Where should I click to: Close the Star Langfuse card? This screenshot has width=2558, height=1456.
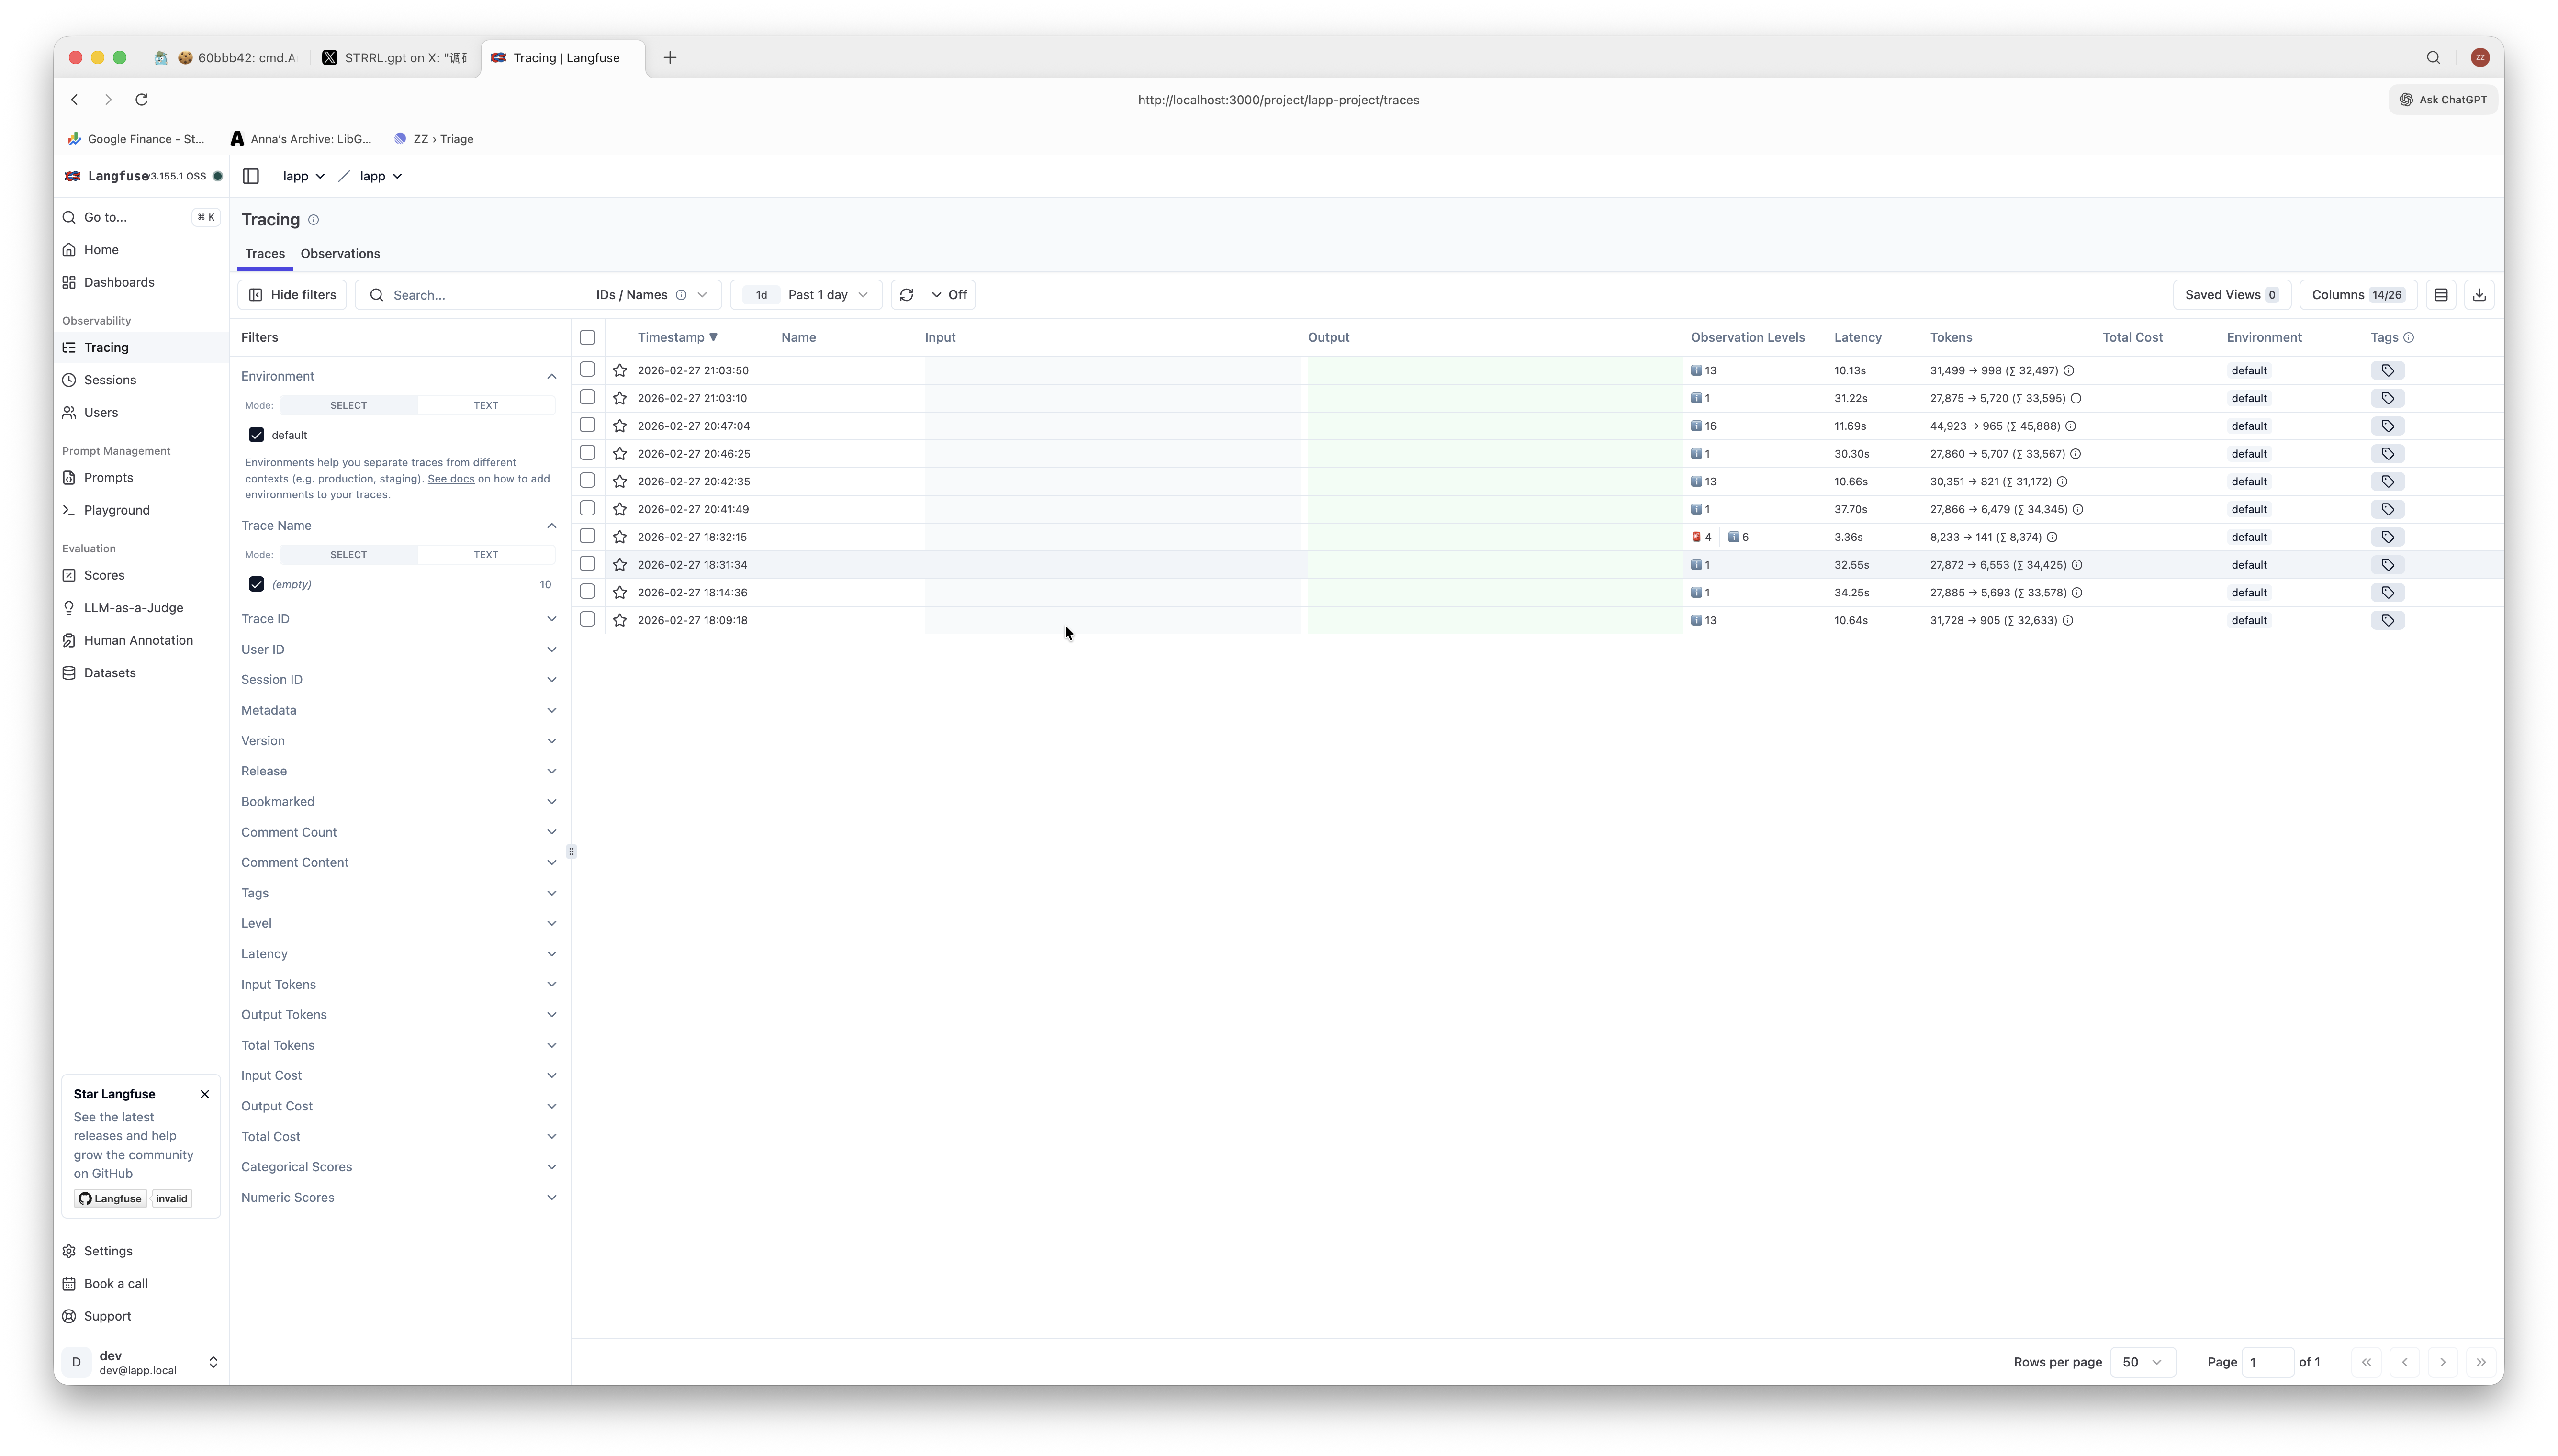point(205,1094)
